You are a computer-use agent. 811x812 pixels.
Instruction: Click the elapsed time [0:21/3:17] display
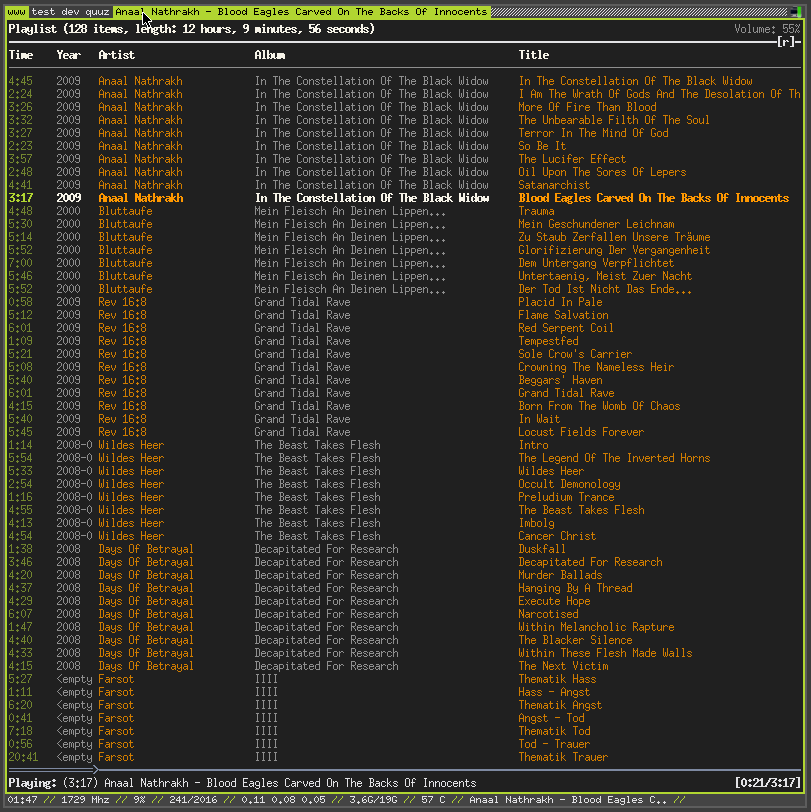767,782
